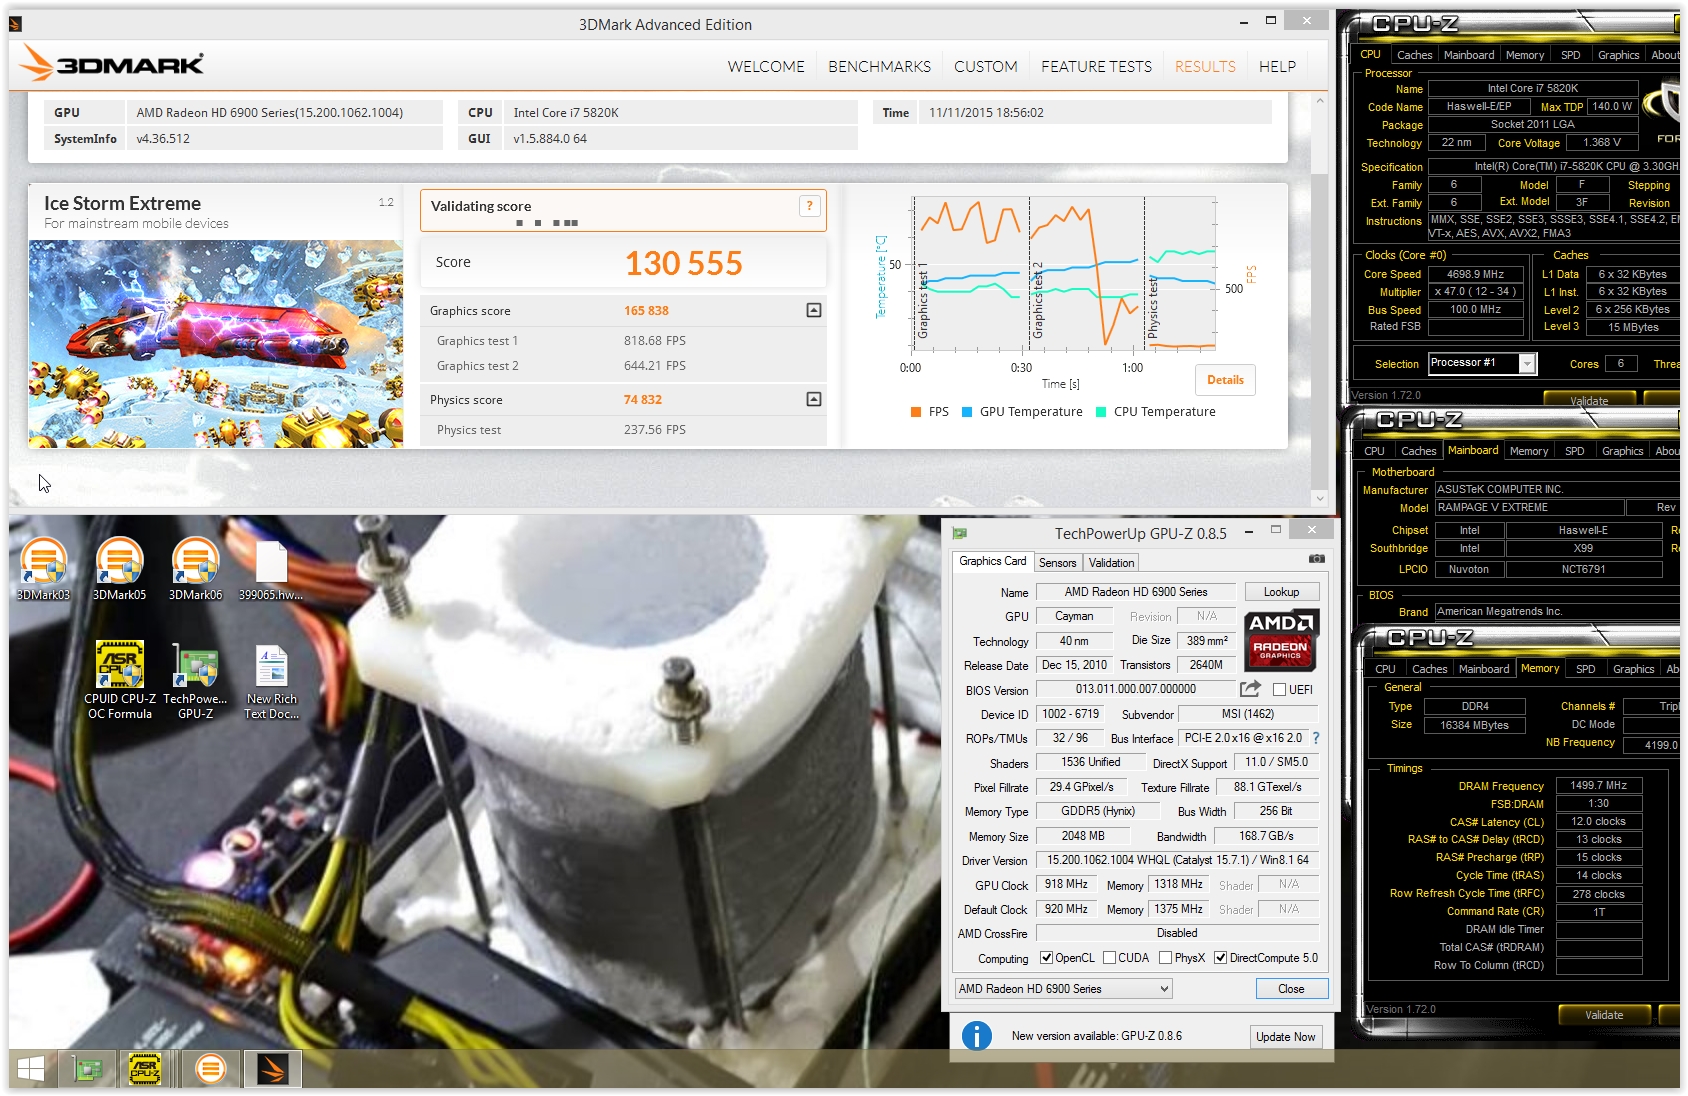1688x1096 pixels.
Task: Toggle the DirectCompute 5.0 checkbox
Action: coord(1220,958)
